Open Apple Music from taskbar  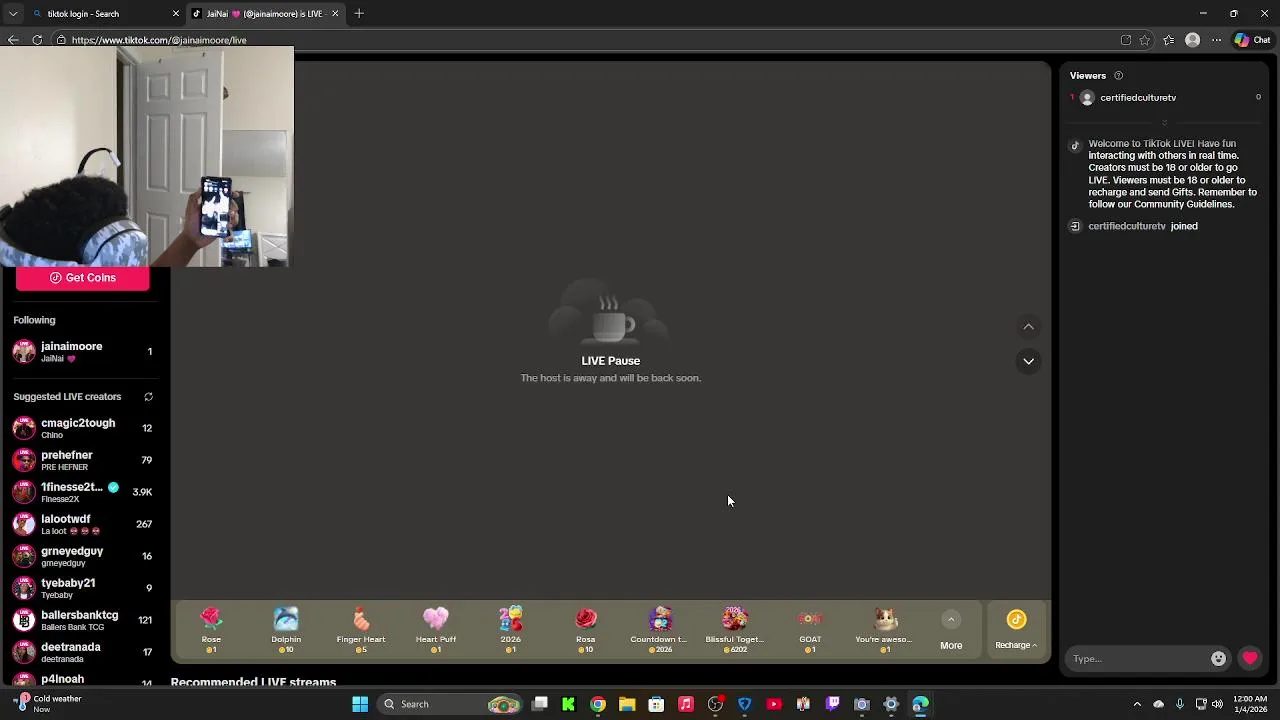686,704
